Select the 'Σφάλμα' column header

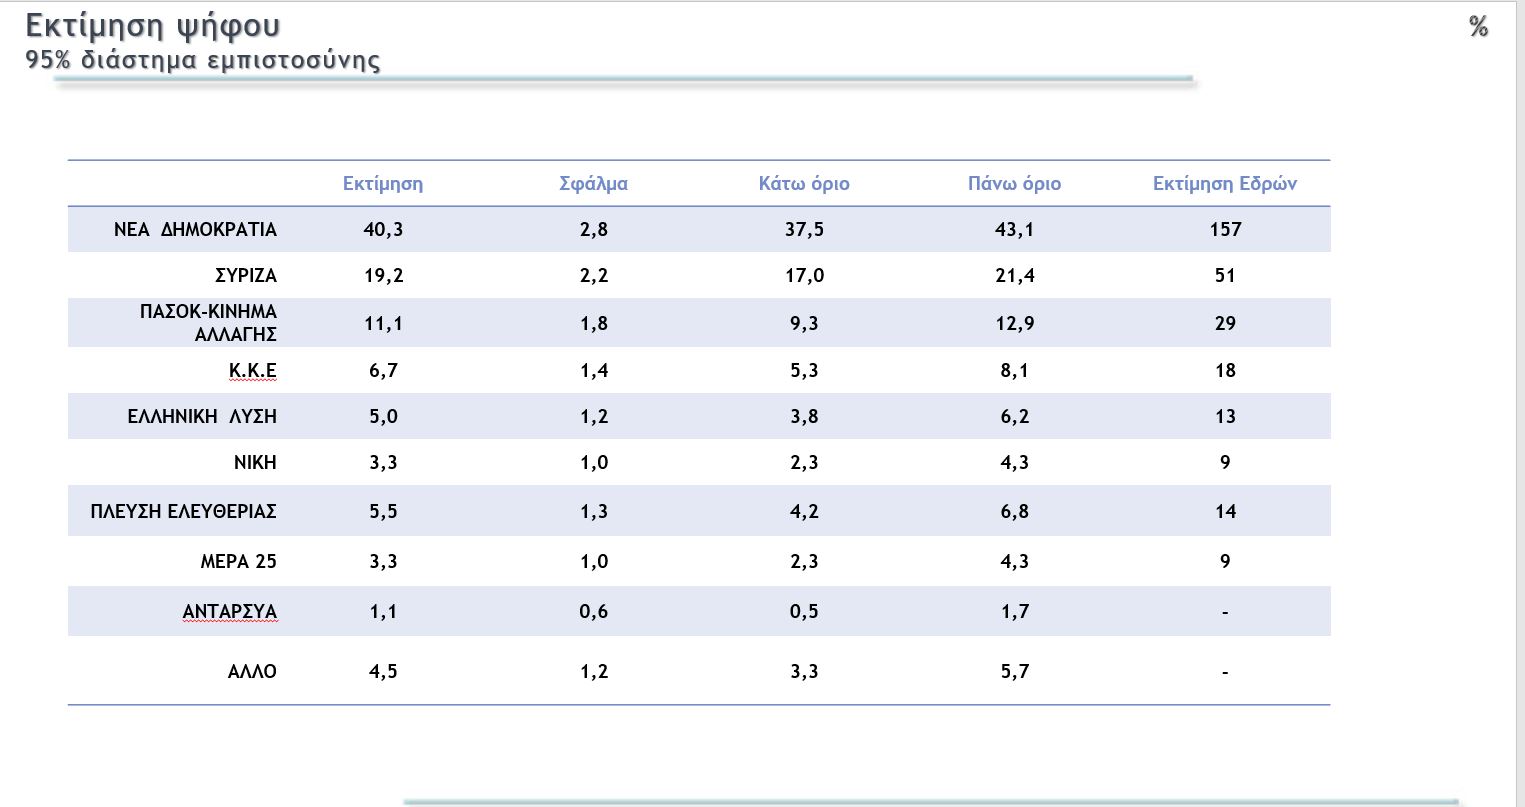pyautogui.click(x=593, y=184)
